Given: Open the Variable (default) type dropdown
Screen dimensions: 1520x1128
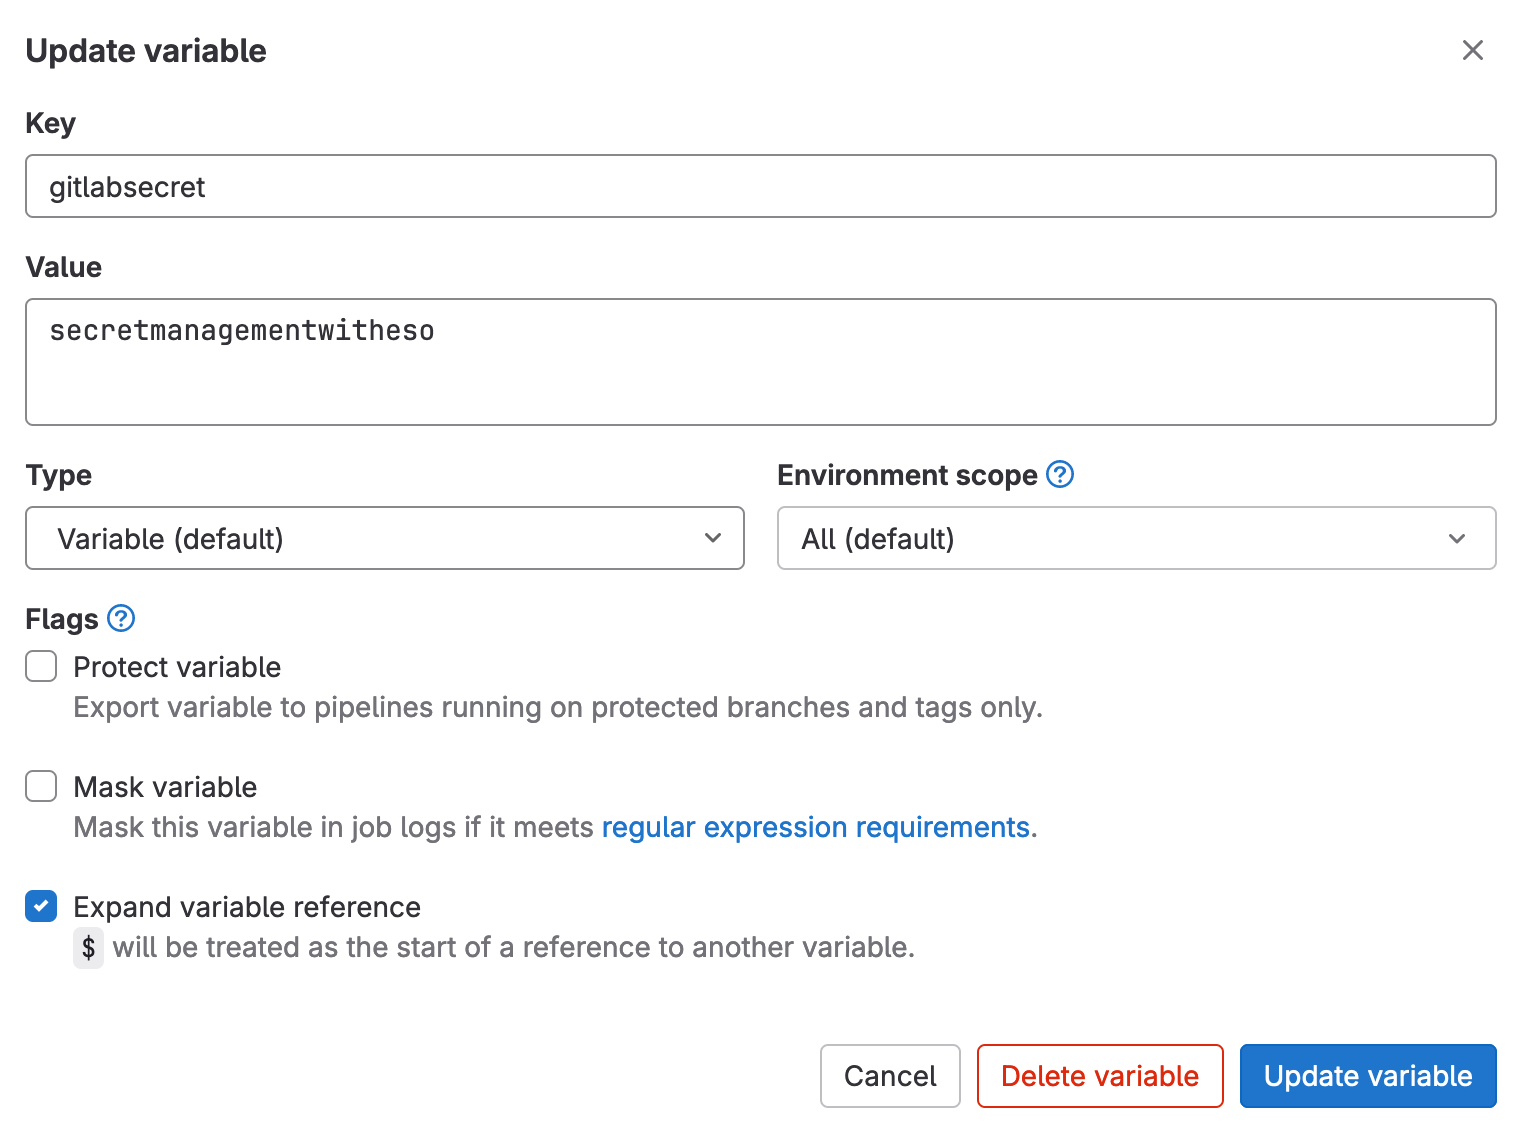Looking at the screenshot, I should (384, 538).
